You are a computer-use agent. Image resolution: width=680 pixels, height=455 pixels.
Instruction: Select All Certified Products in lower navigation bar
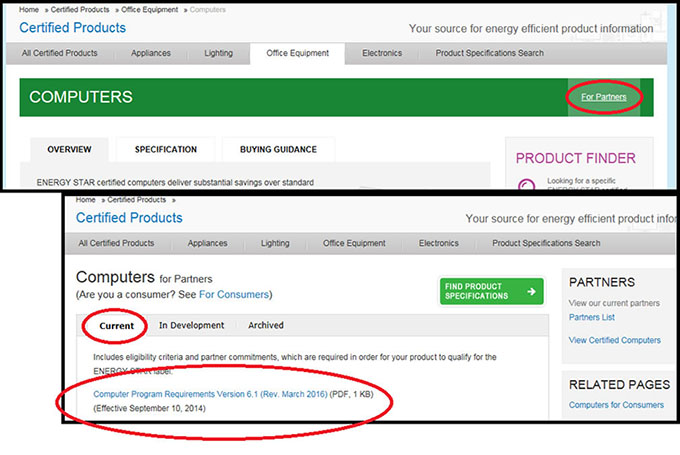[x=116, y=243]
